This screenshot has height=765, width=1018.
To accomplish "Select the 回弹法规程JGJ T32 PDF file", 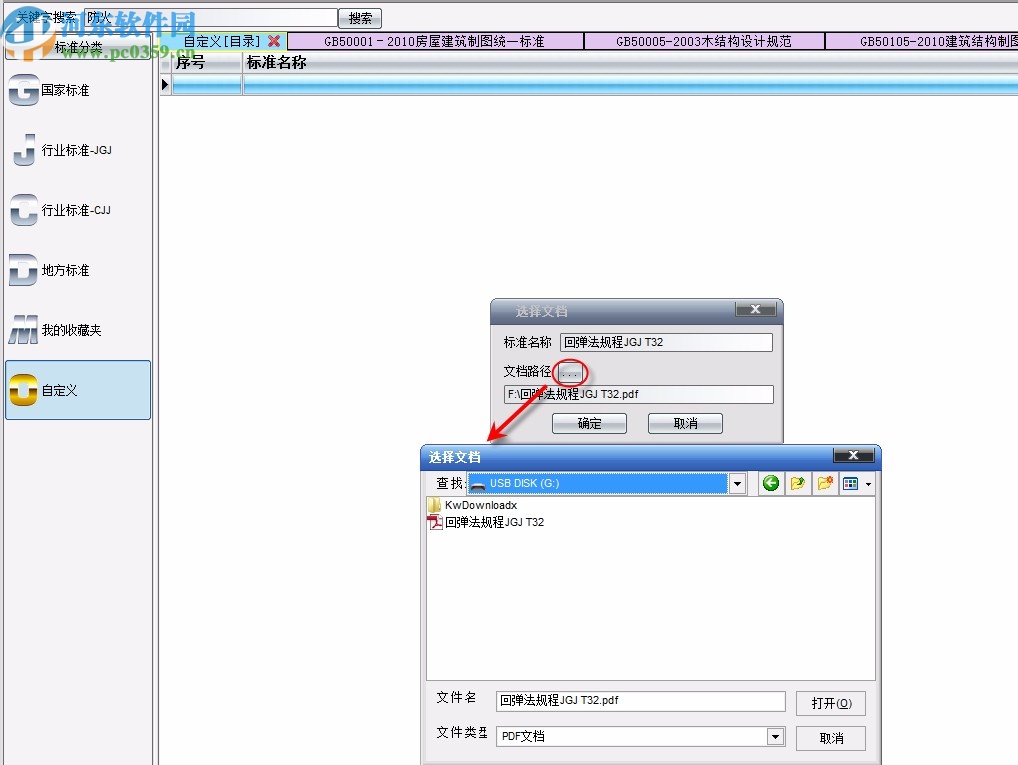I will (486, 522).
